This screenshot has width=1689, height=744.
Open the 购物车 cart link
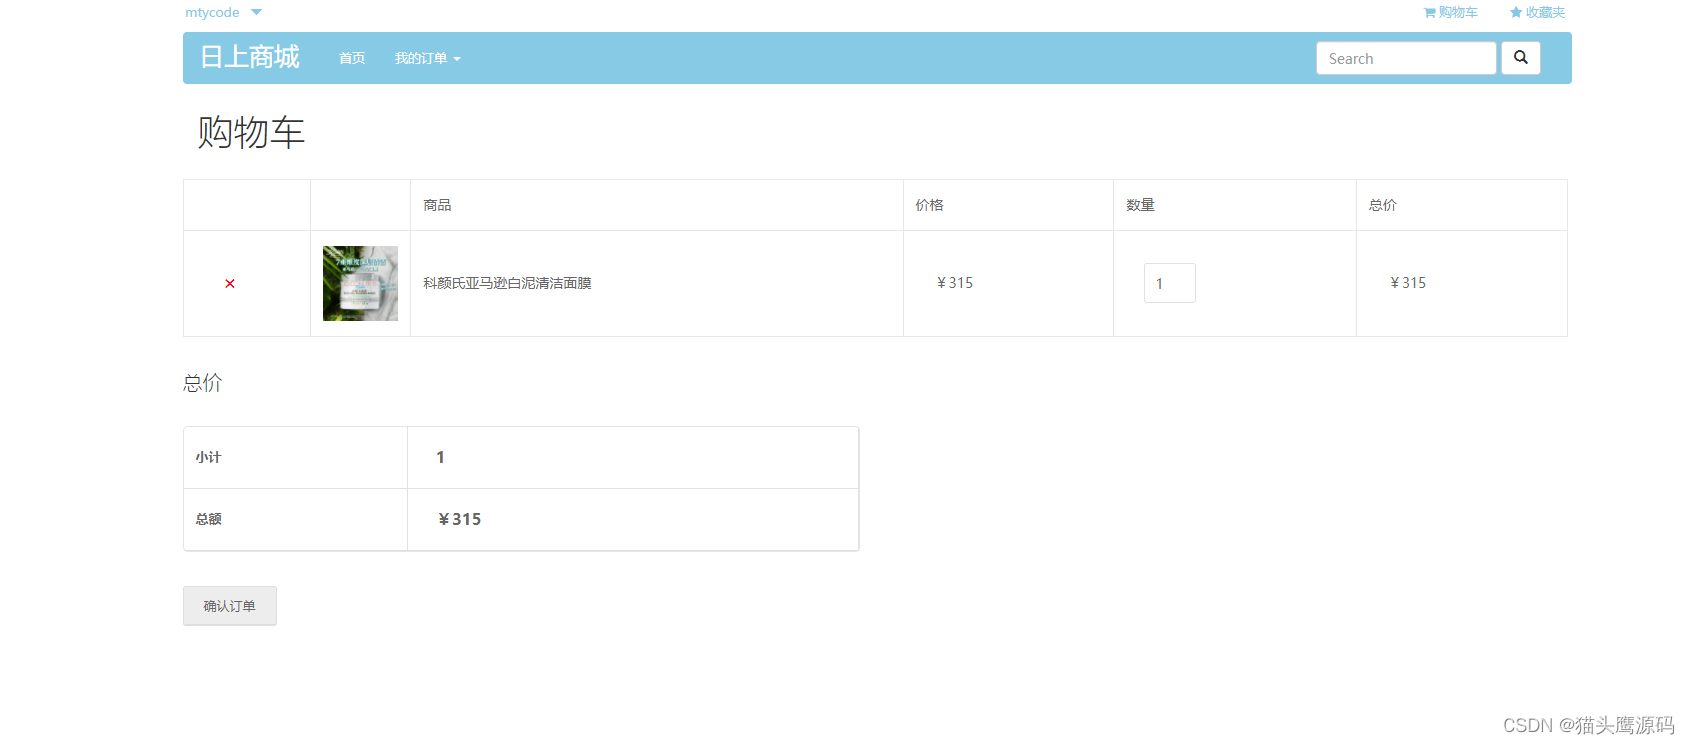[1450, 12]
